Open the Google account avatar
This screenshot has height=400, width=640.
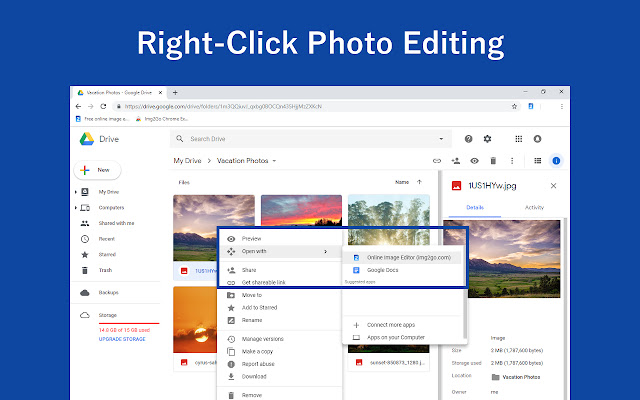point(538,139)
